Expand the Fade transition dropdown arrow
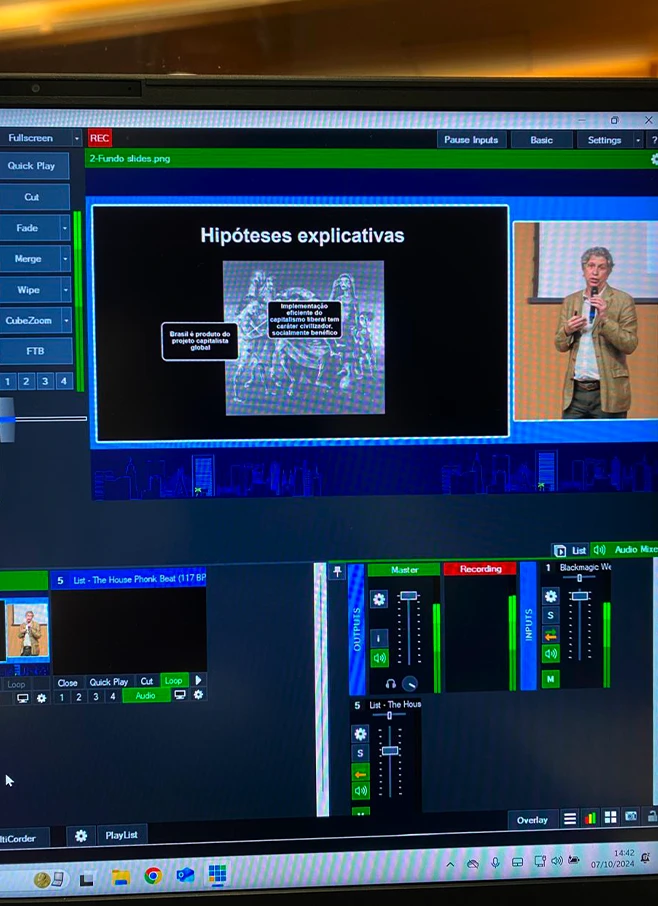 (66, 228)
